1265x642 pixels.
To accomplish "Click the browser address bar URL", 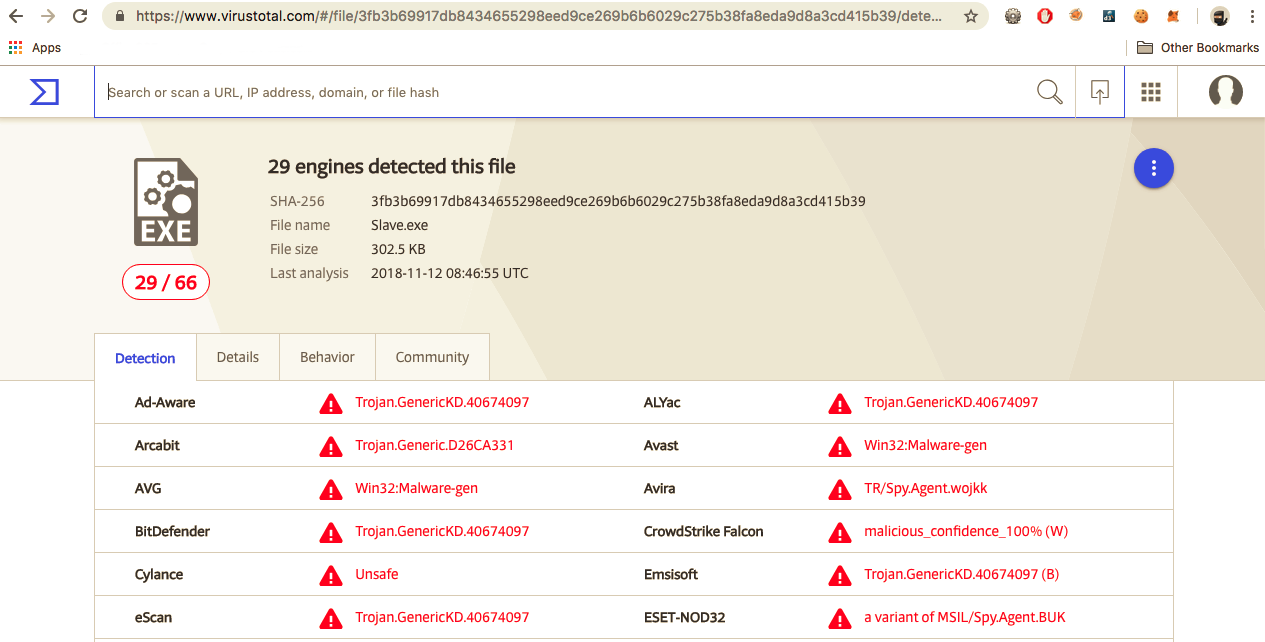I will click(x=539, y=16).
